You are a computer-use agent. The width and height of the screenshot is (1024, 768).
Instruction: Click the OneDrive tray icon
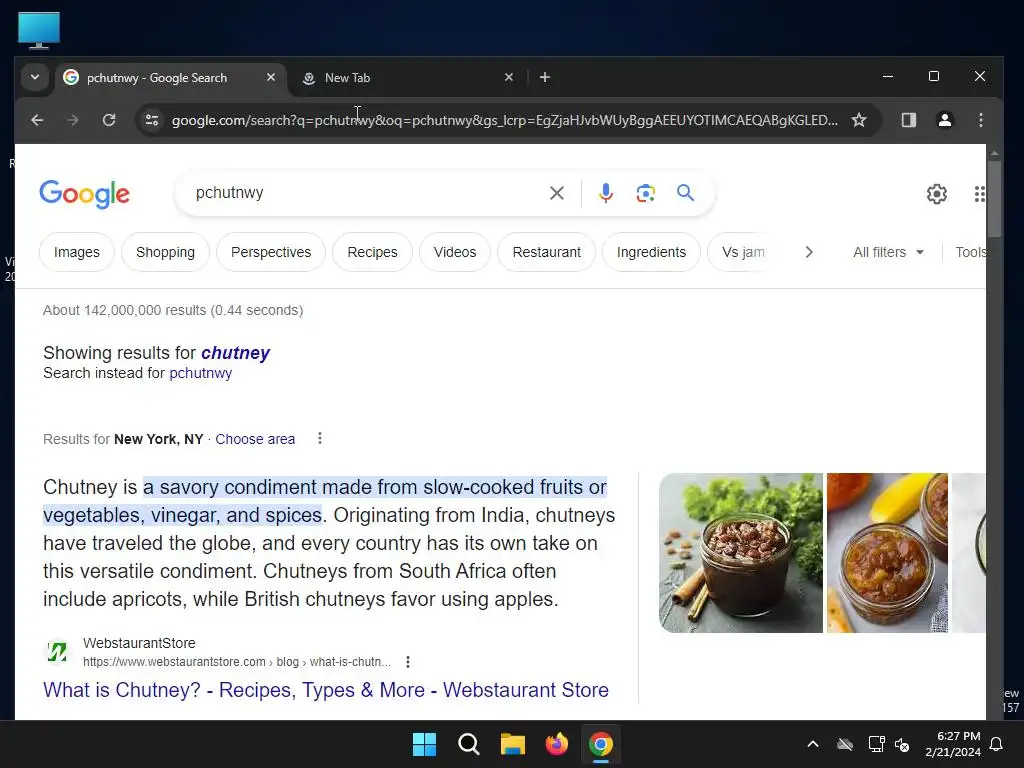(x=845, y=744)
